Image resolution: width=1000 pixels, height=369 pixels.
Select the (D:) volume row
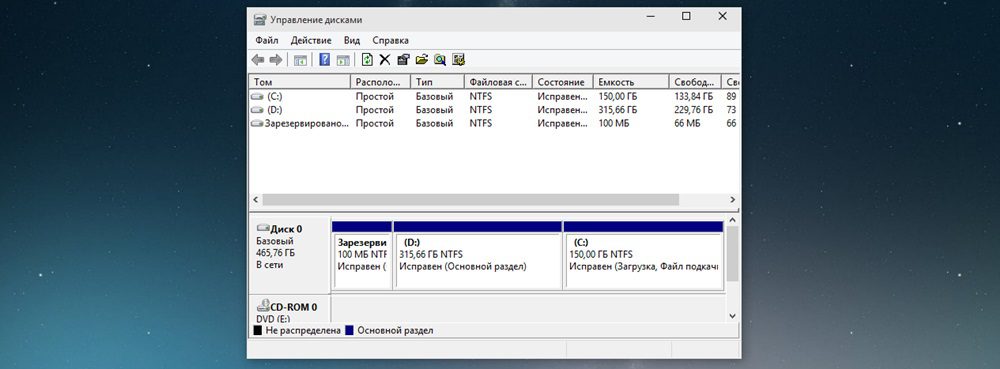[494, 110]
